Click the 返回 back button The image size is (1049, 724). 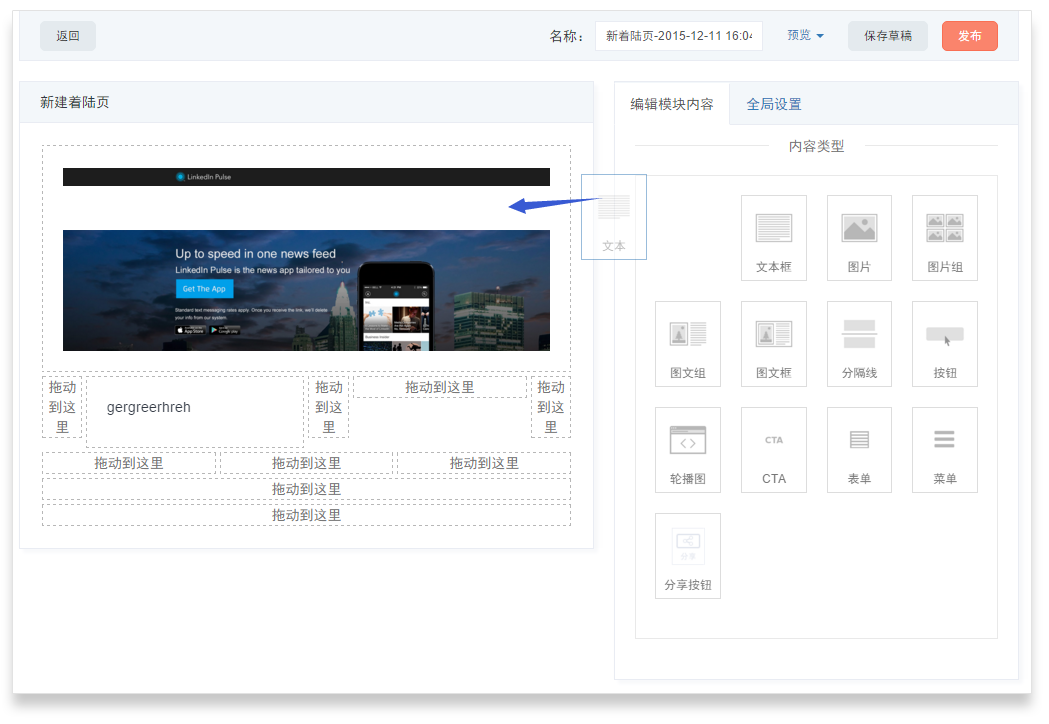68,36
